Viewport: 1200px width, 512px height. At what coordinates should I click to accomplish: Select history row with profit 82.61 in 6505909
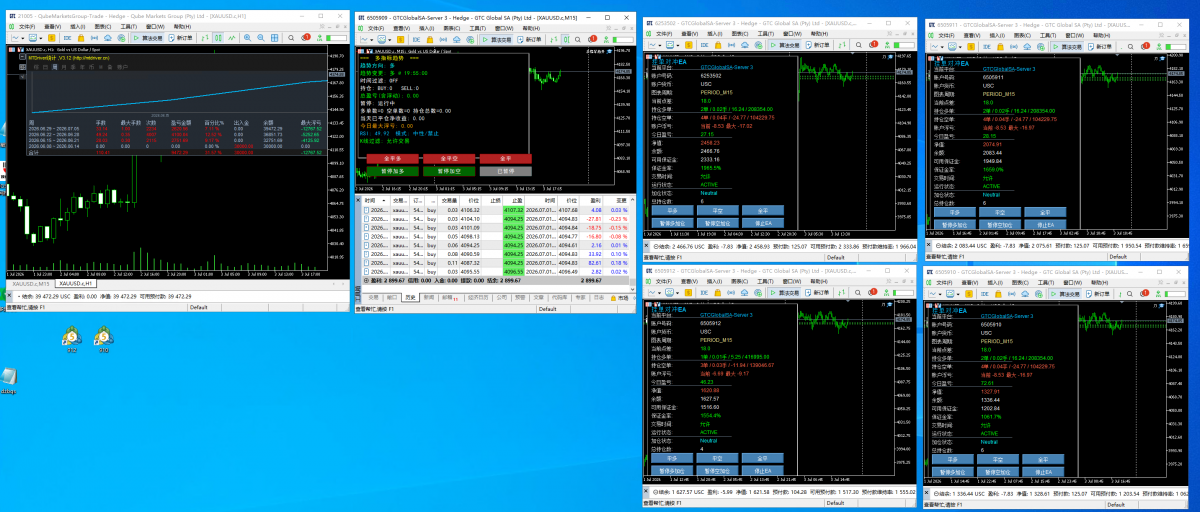(495, 263)
